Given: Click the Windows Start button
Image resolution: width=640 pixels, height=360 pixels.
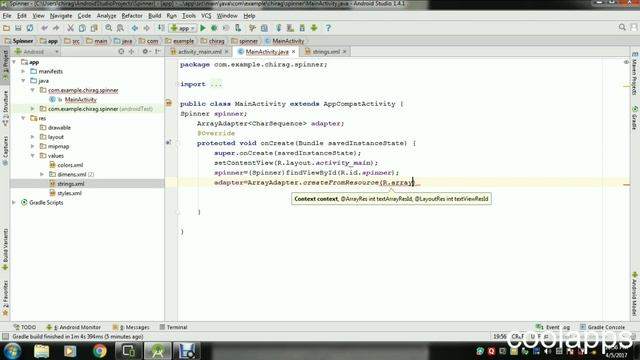Looking at the screenshot, I should coord(12,351).
